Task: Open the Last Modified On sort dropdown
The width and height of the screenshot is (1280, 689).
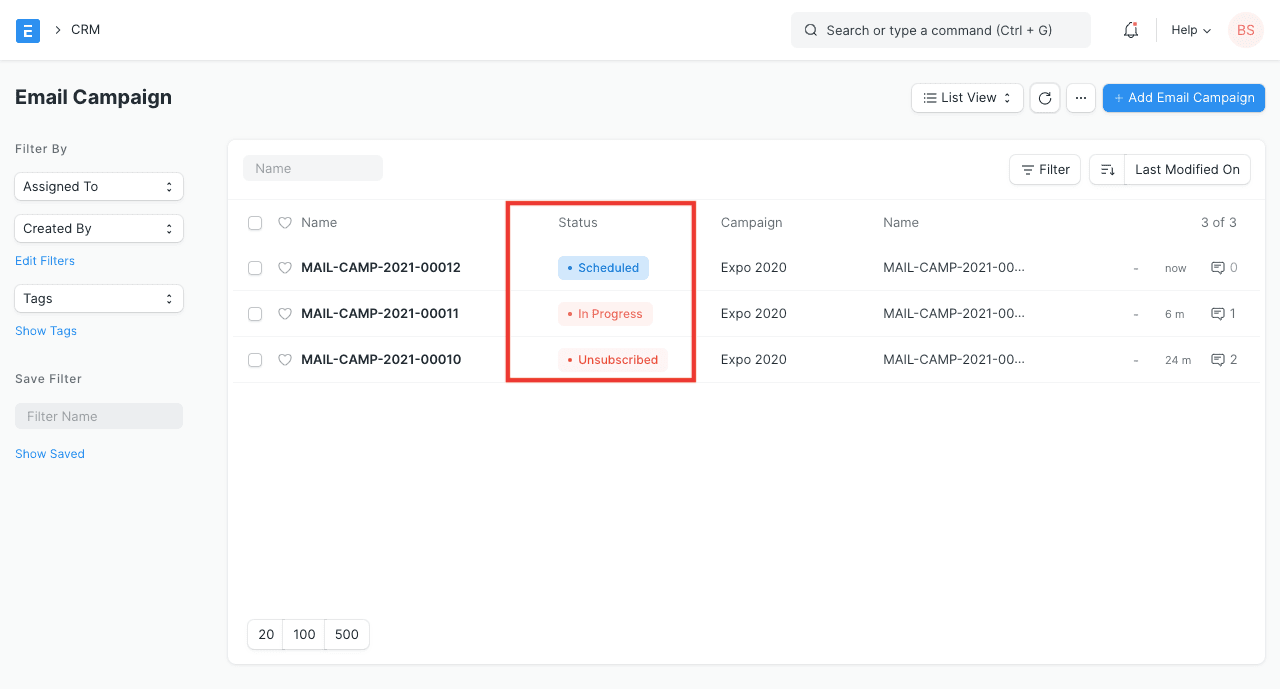Action: click(x=1187, y=170)
